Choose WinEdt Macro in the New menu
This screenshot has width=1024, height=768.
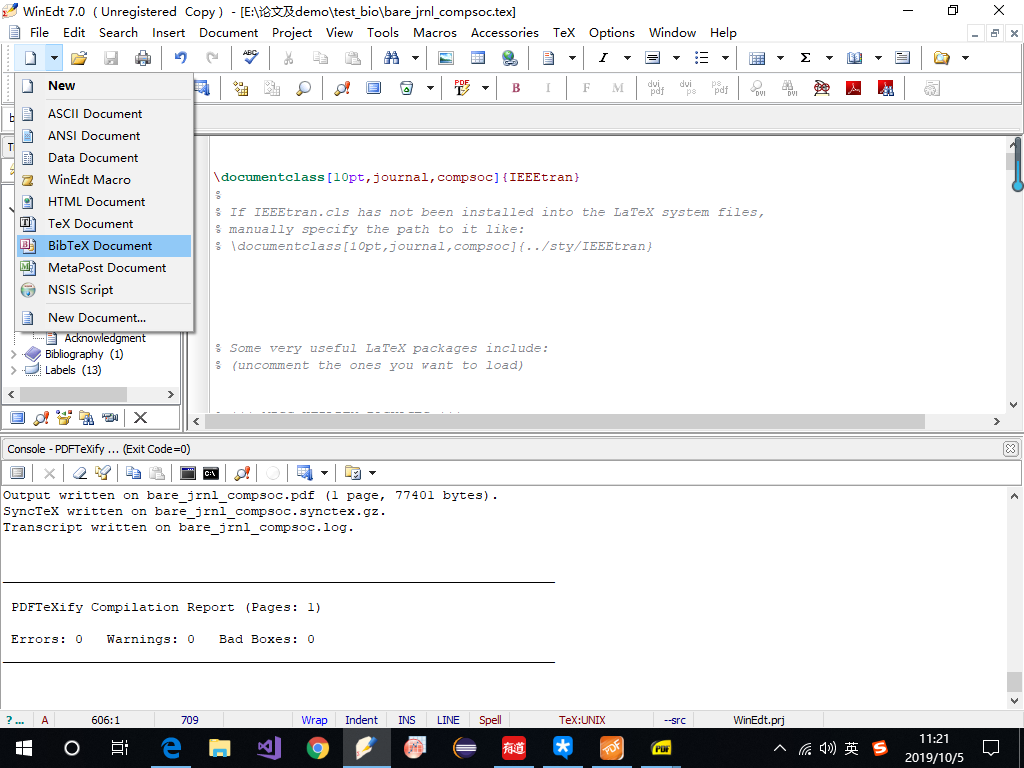coord(104,180)
